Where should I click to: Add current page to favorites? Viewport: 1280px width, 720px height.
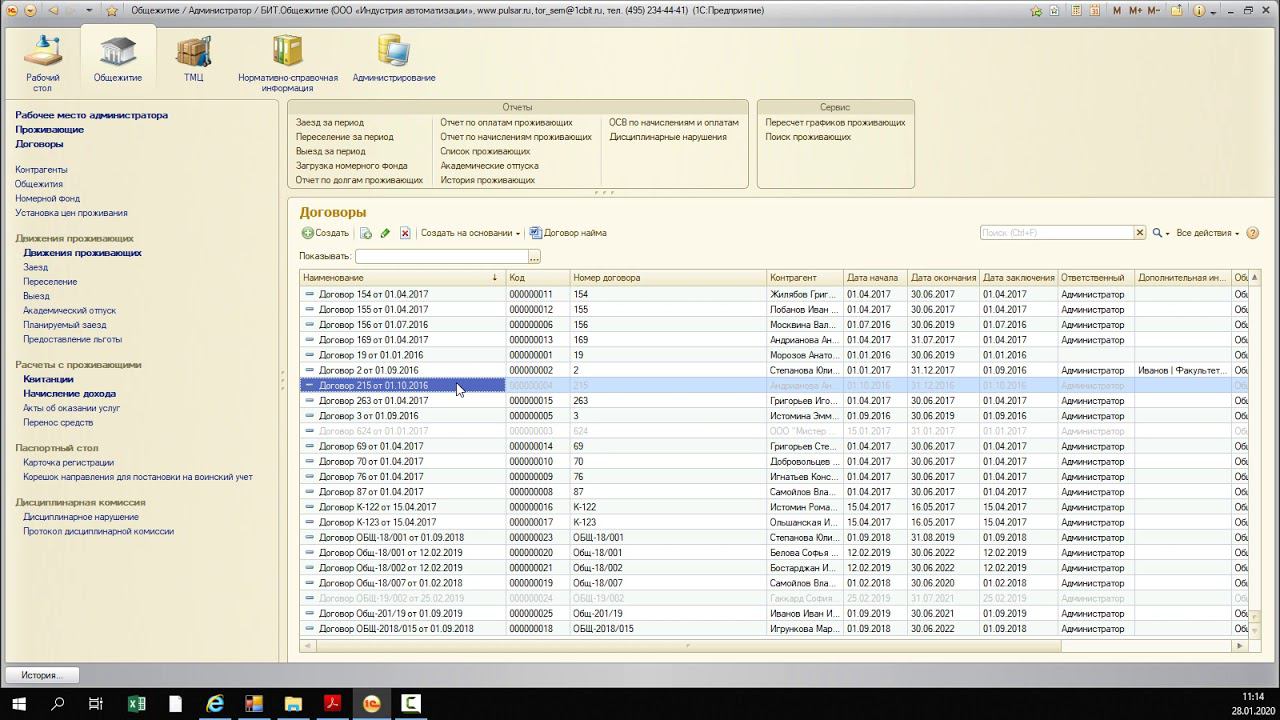[1036, 10]
